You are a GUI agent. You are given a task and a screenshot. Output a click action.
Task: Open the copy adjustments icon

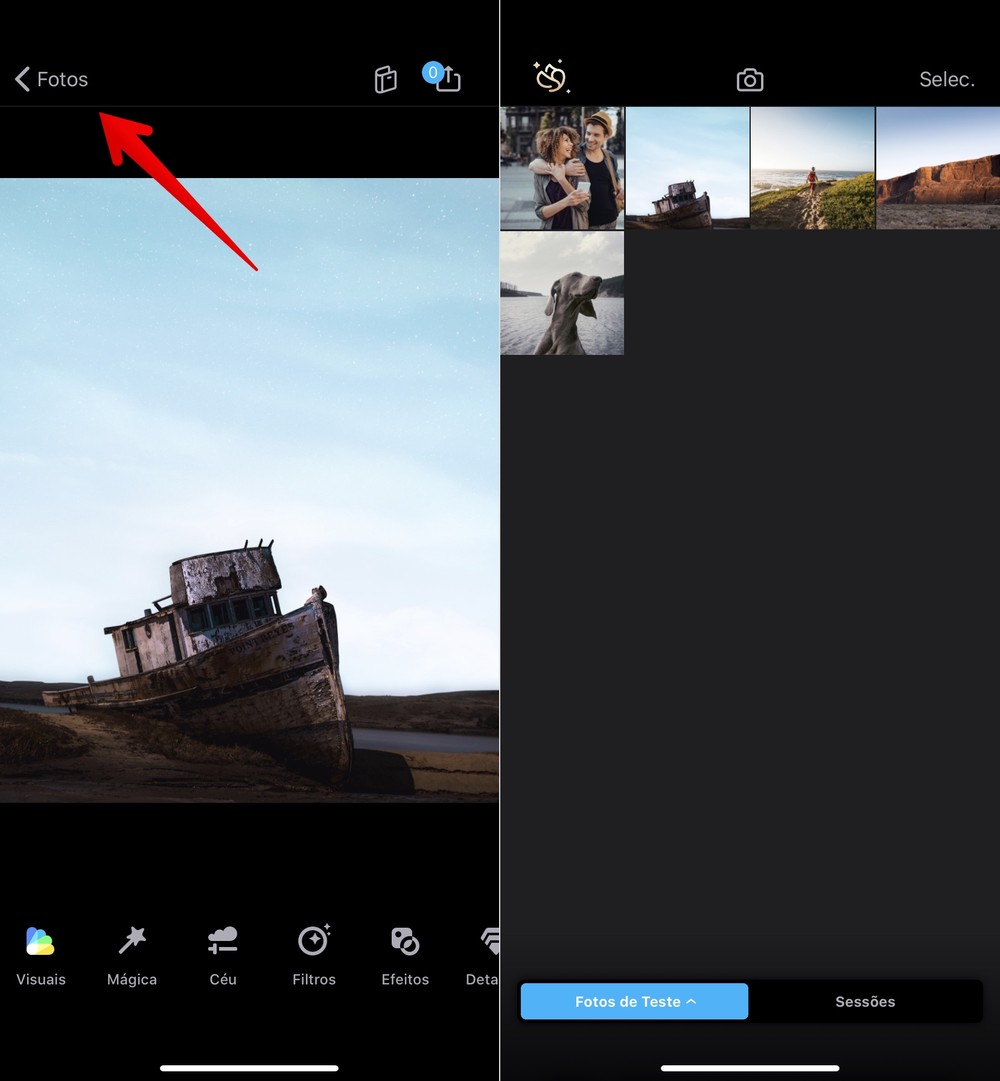coord(385,79)
